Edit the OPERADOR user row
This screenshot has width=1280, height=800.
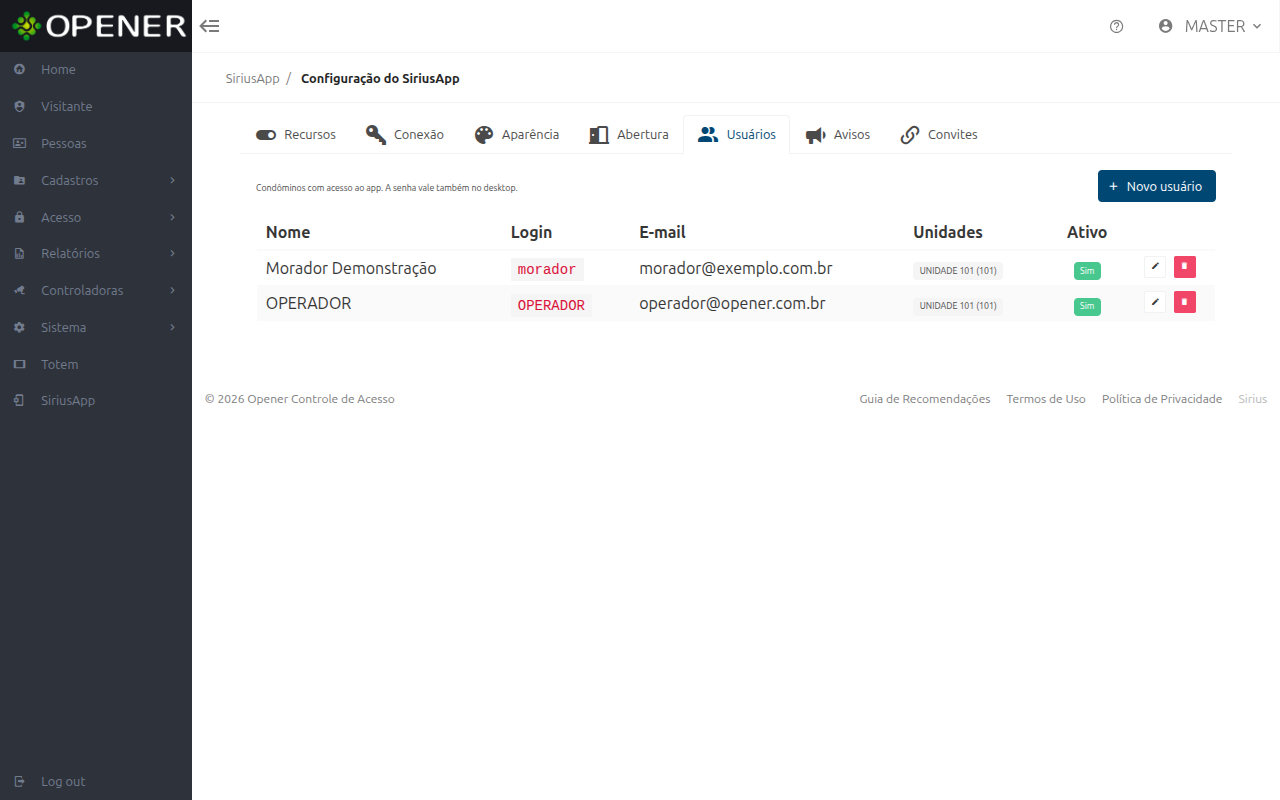click(x=1155, y=302)
